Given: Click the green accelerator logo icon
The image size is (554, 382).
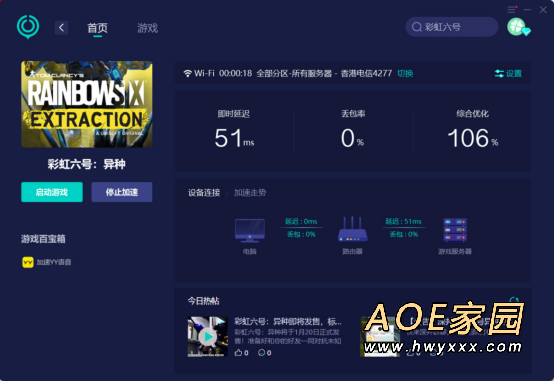Looking at the screenshot, I should pyautogui.click(x=28, y=27).
